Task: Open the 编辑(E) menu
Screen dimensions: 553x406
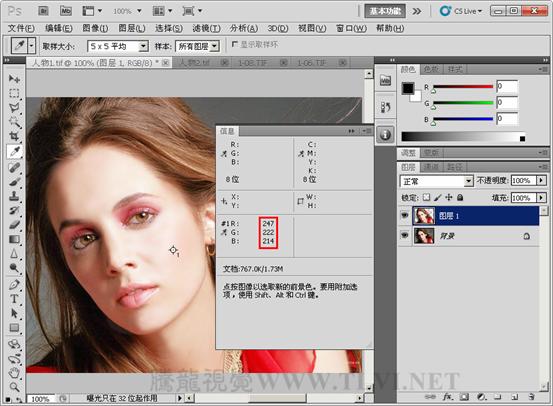Action: point(59,28)
